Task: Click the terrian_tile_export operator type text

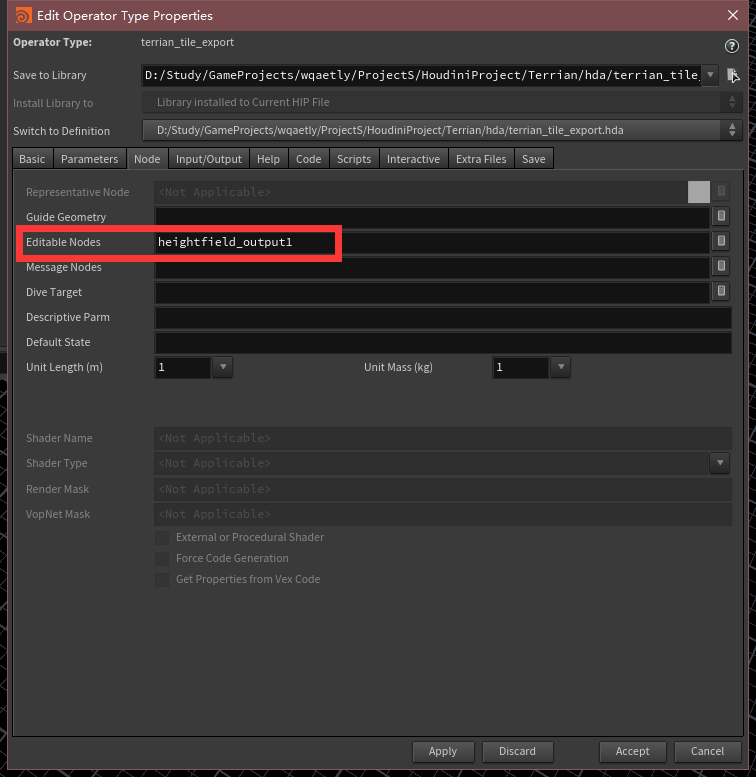Action: pyautogui.click(x=187, y=42)
